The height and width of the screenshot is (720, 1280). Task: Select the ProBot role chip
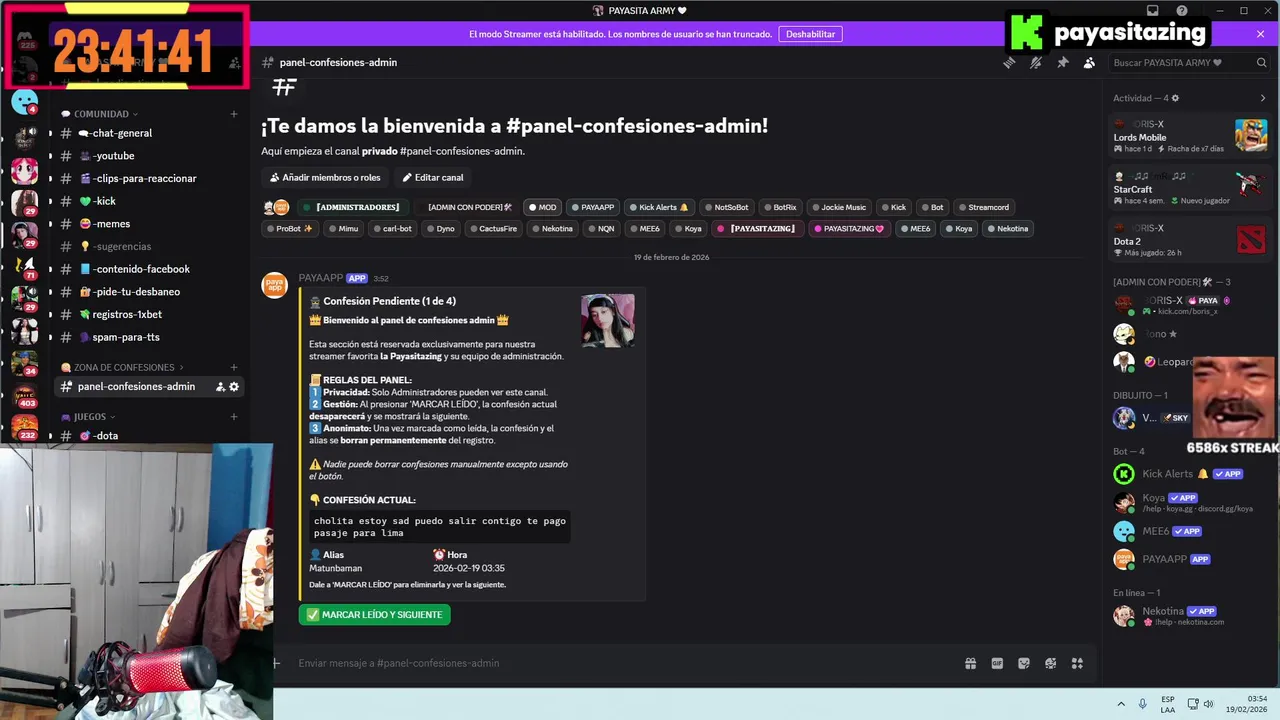pyautogui.click(x=289, y=228)
